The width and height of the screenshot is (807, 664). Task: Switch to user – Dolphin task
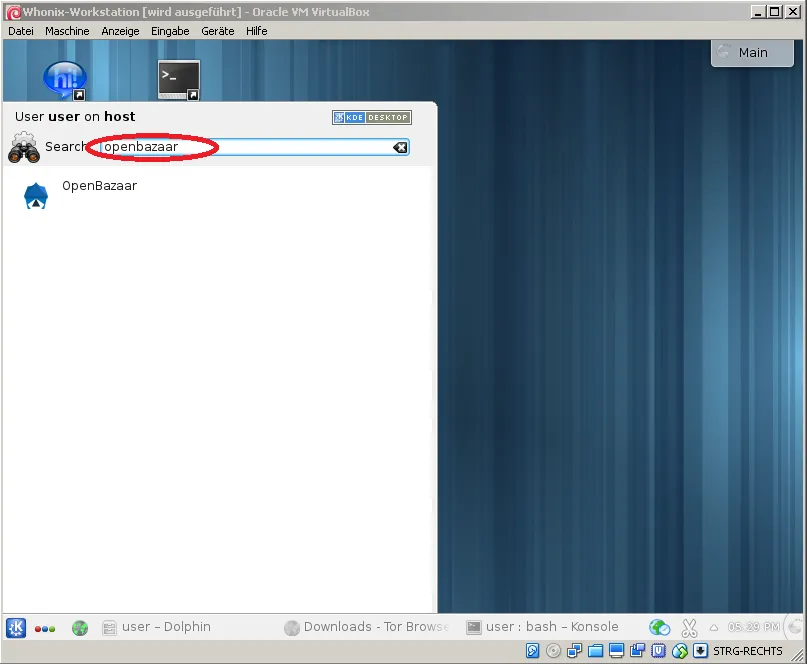[x=156, y=627]
